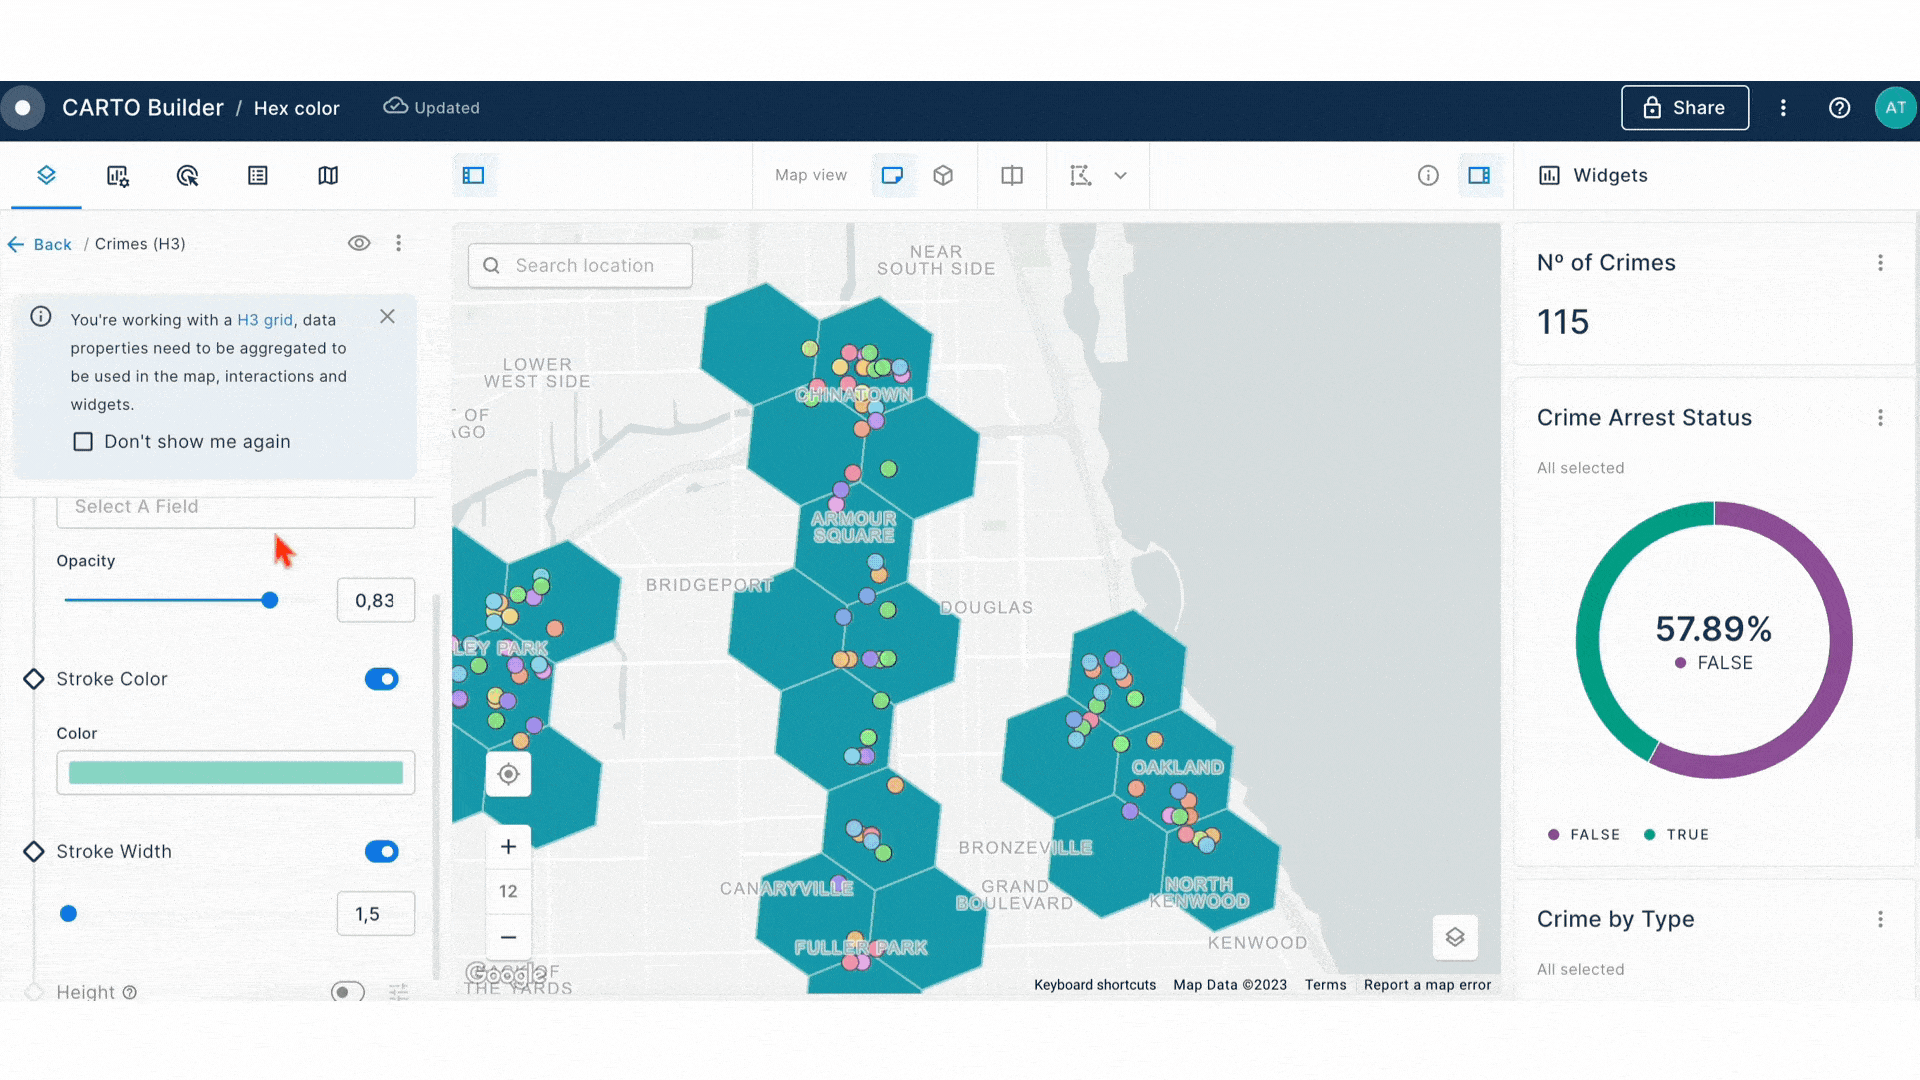This screenshot has height=1080, width=1920.
Task: Disable the Stroke Color toggle
Action: (381, 679)
